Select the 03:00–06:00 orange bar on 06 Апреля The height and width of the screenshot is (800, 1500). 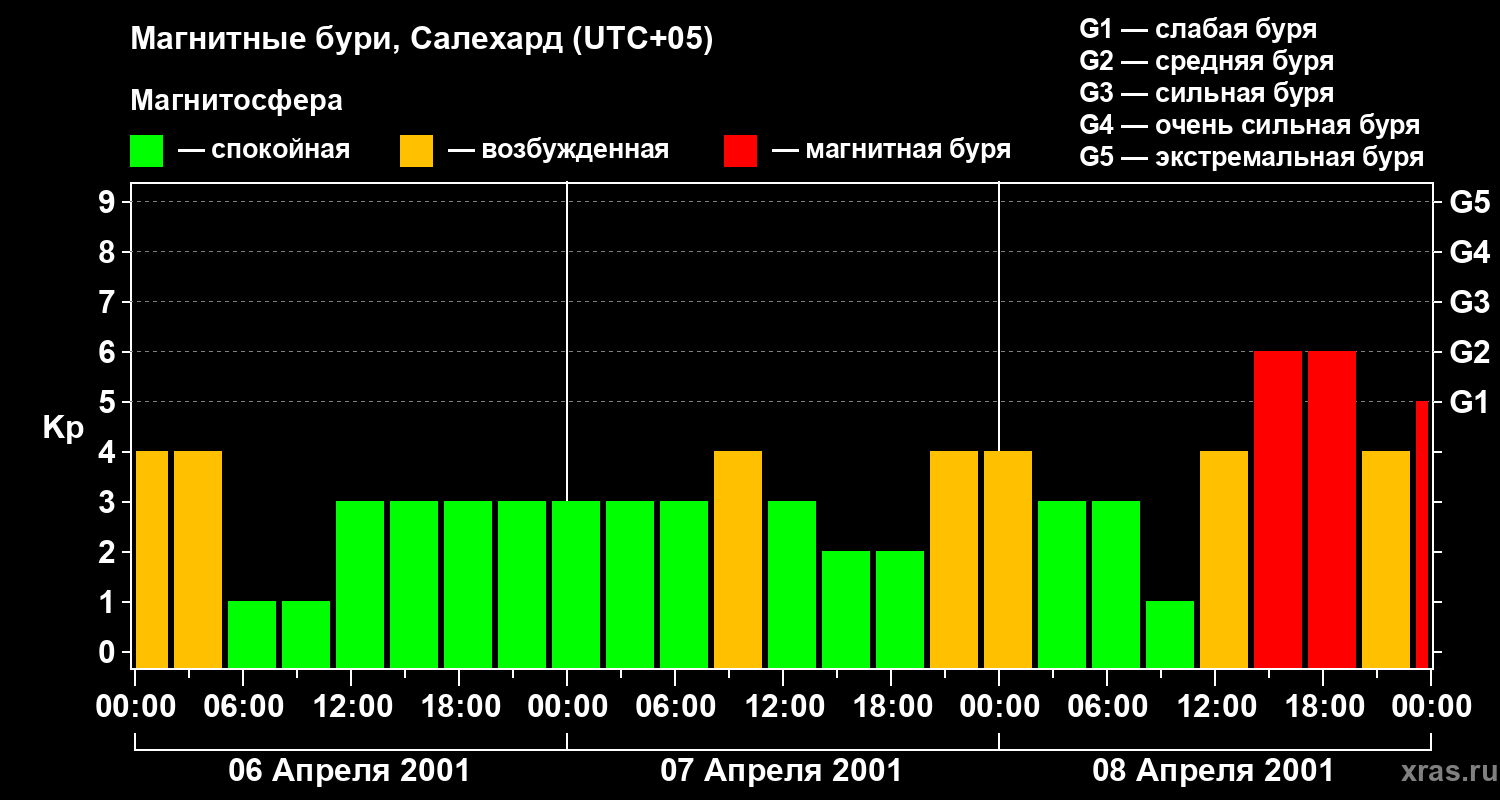coord(198,560)
